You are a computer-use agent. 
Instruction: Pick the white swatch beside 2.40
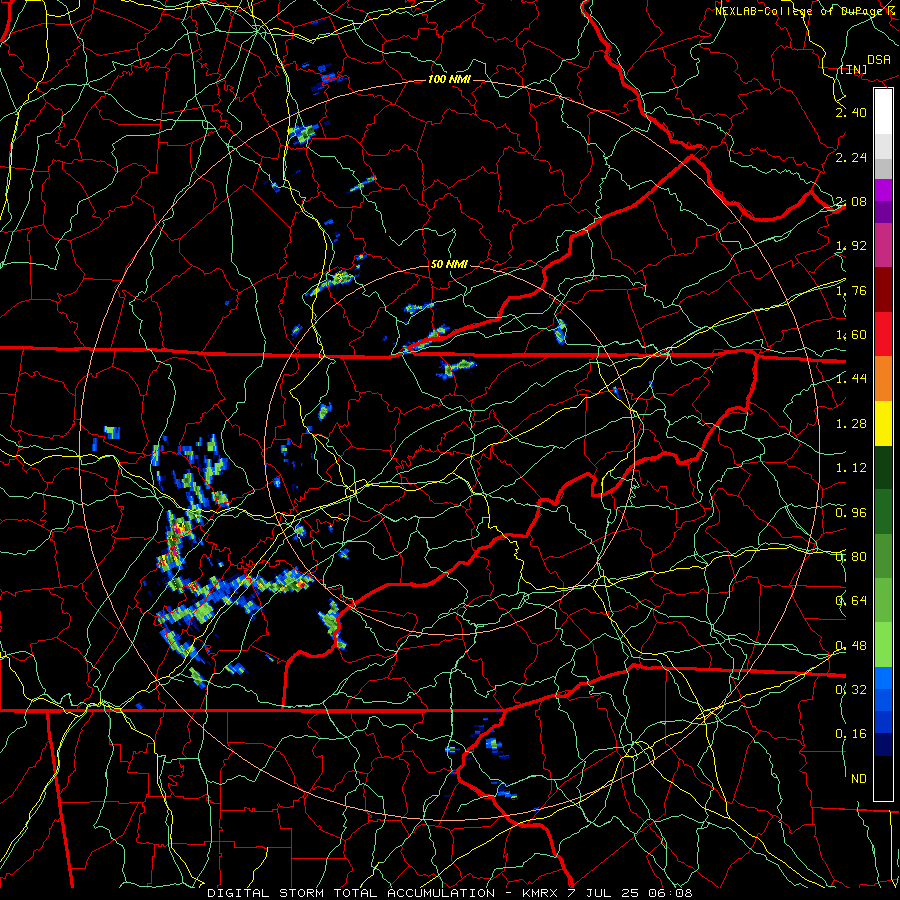coord(883,112)
